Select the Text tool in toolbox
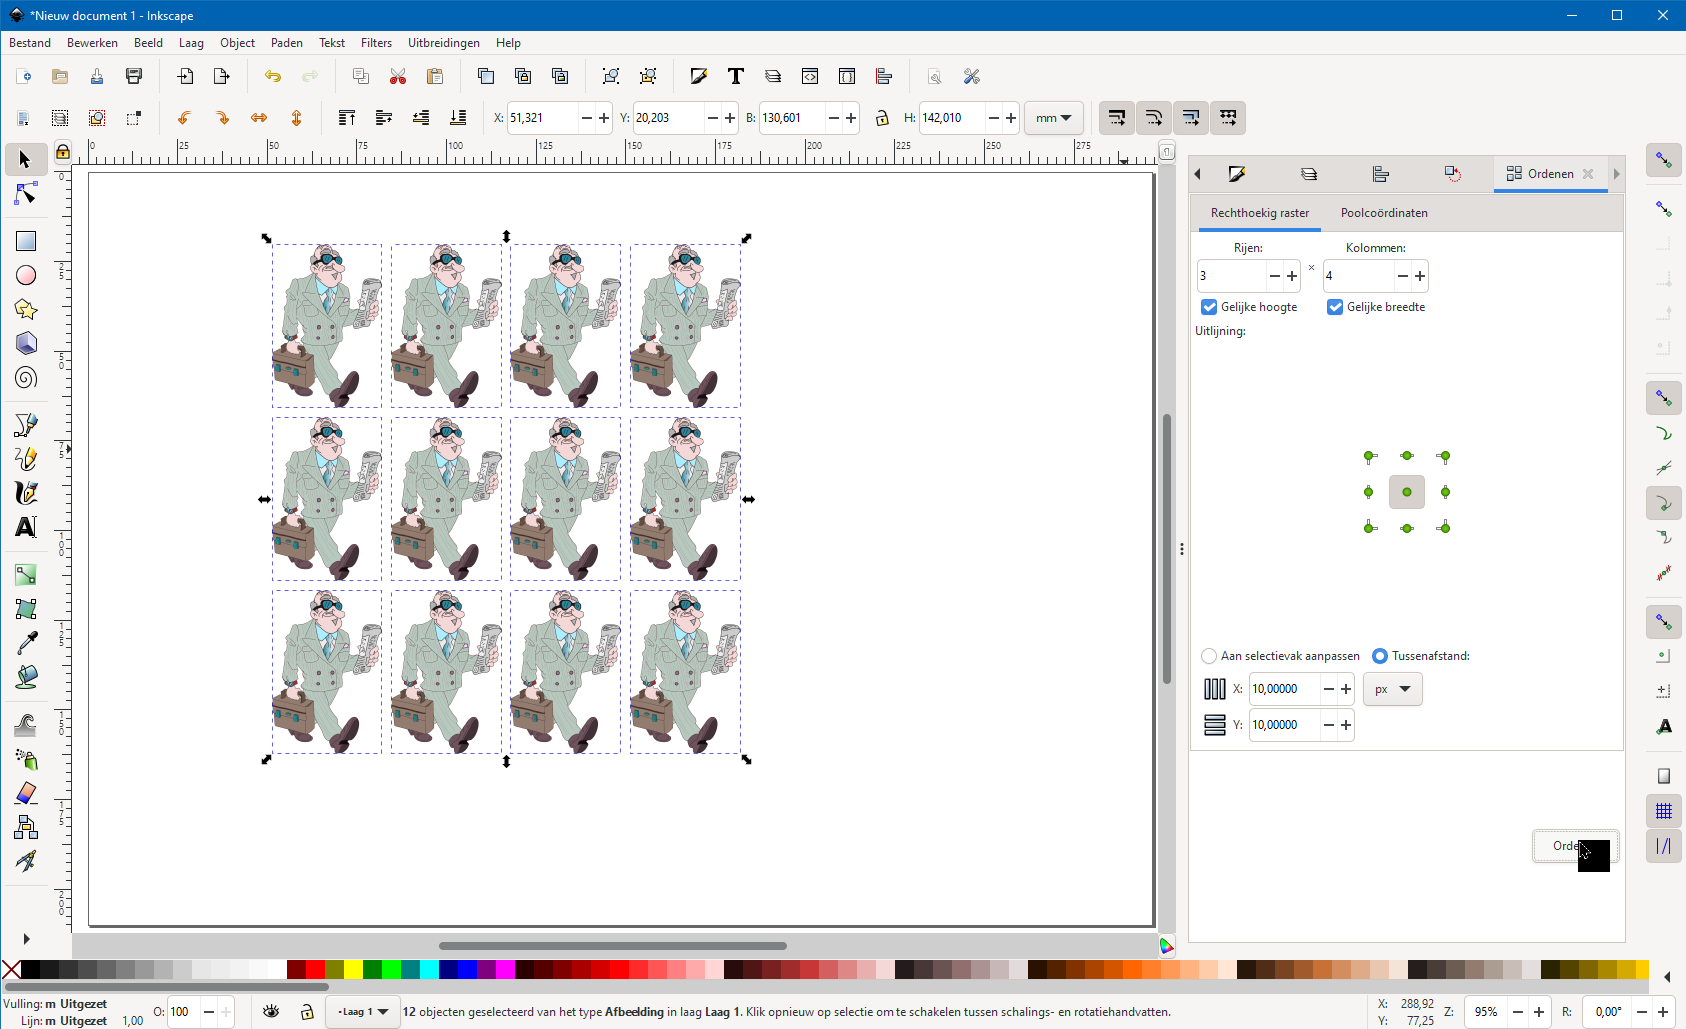 [x=26, y=527]
